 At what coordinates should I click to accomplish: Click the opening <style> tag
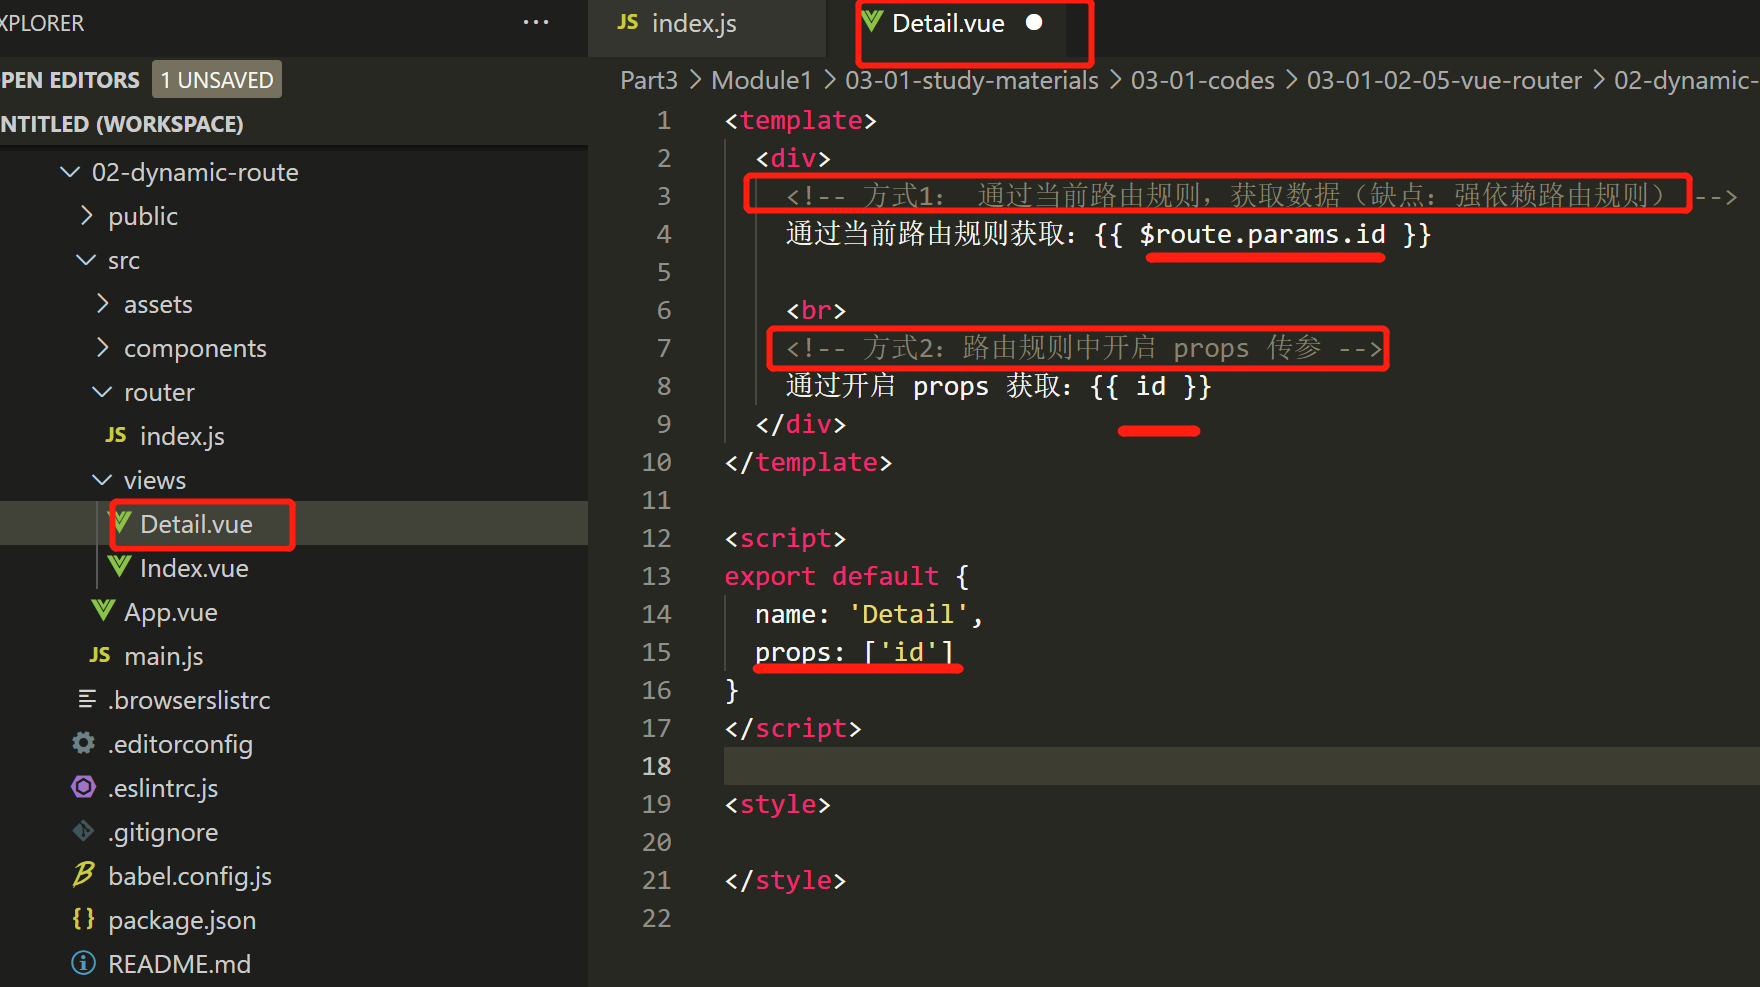tap(778, 804)
